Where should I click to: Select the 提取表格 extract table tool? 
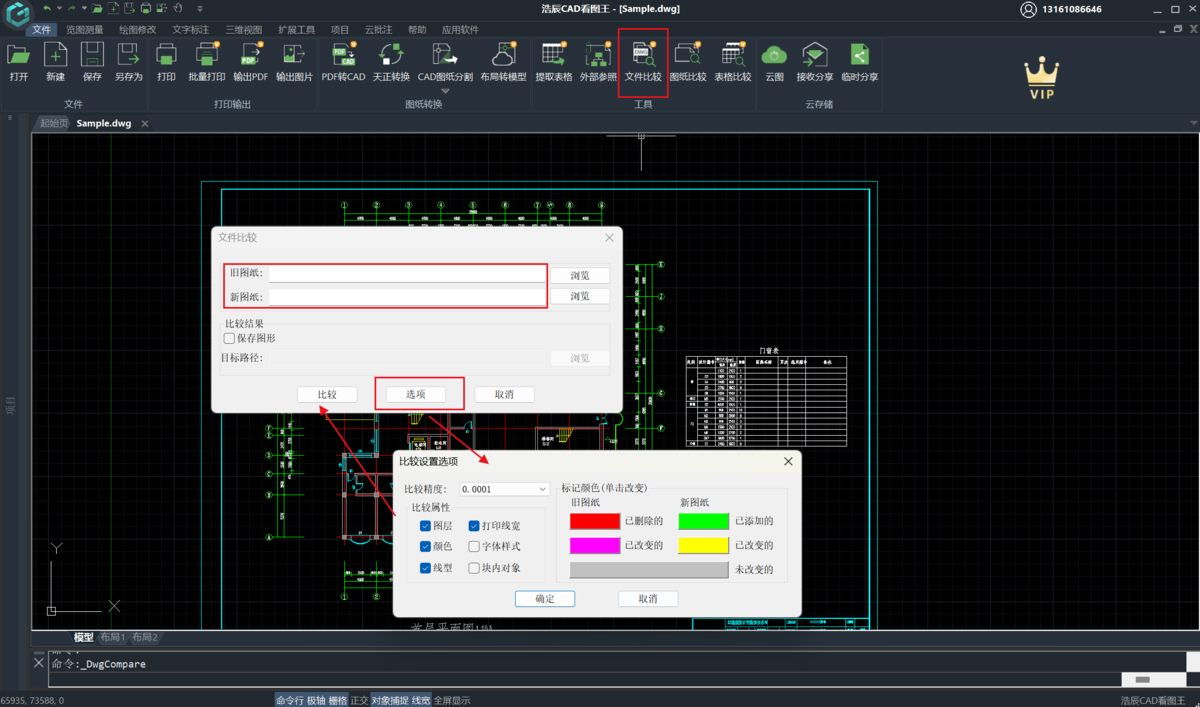tap(553, 56)
